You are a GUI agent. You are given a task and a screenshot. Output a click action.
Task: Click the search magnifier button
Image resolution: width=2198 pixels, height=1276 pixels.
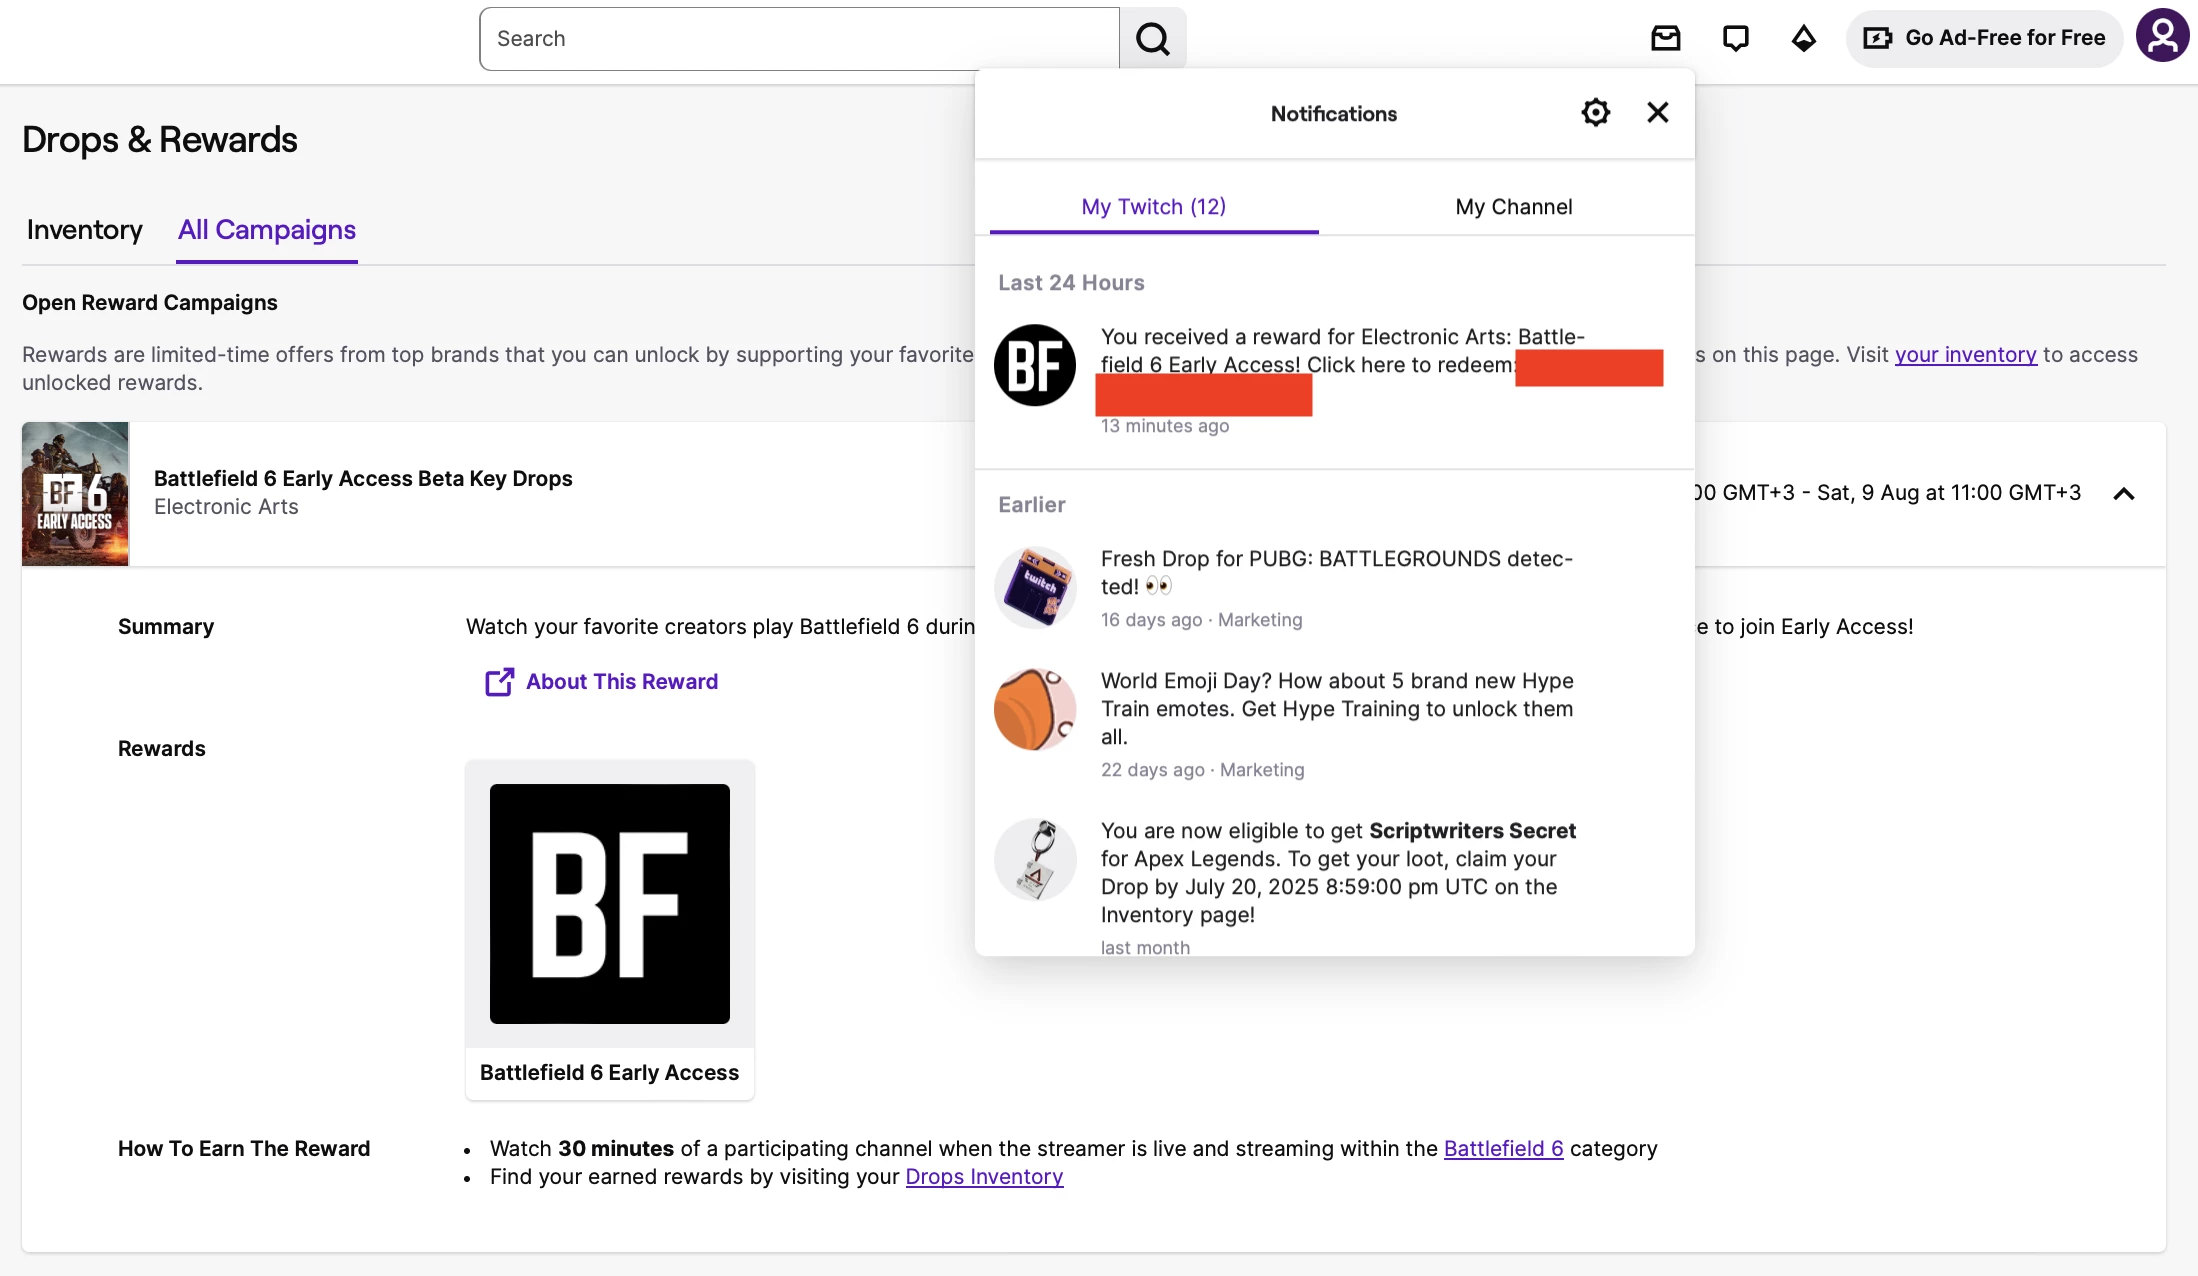point(1152,39)
